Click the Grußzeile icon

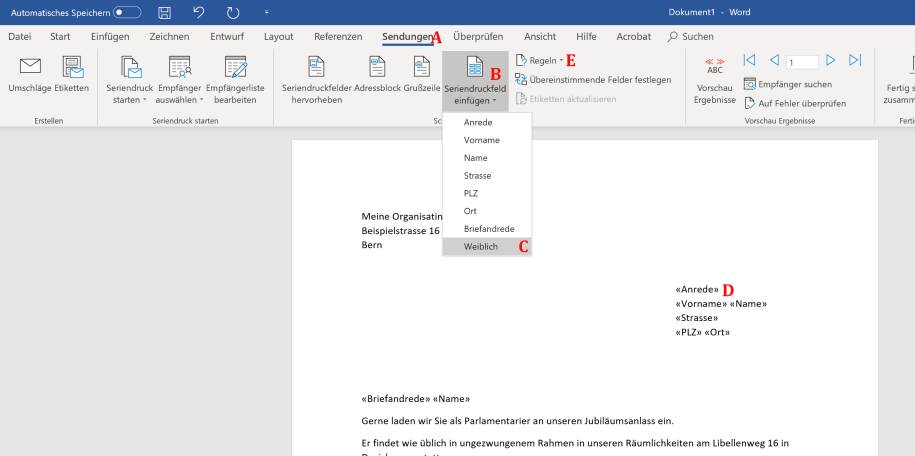pyautogui.click(x=421, y=68)
